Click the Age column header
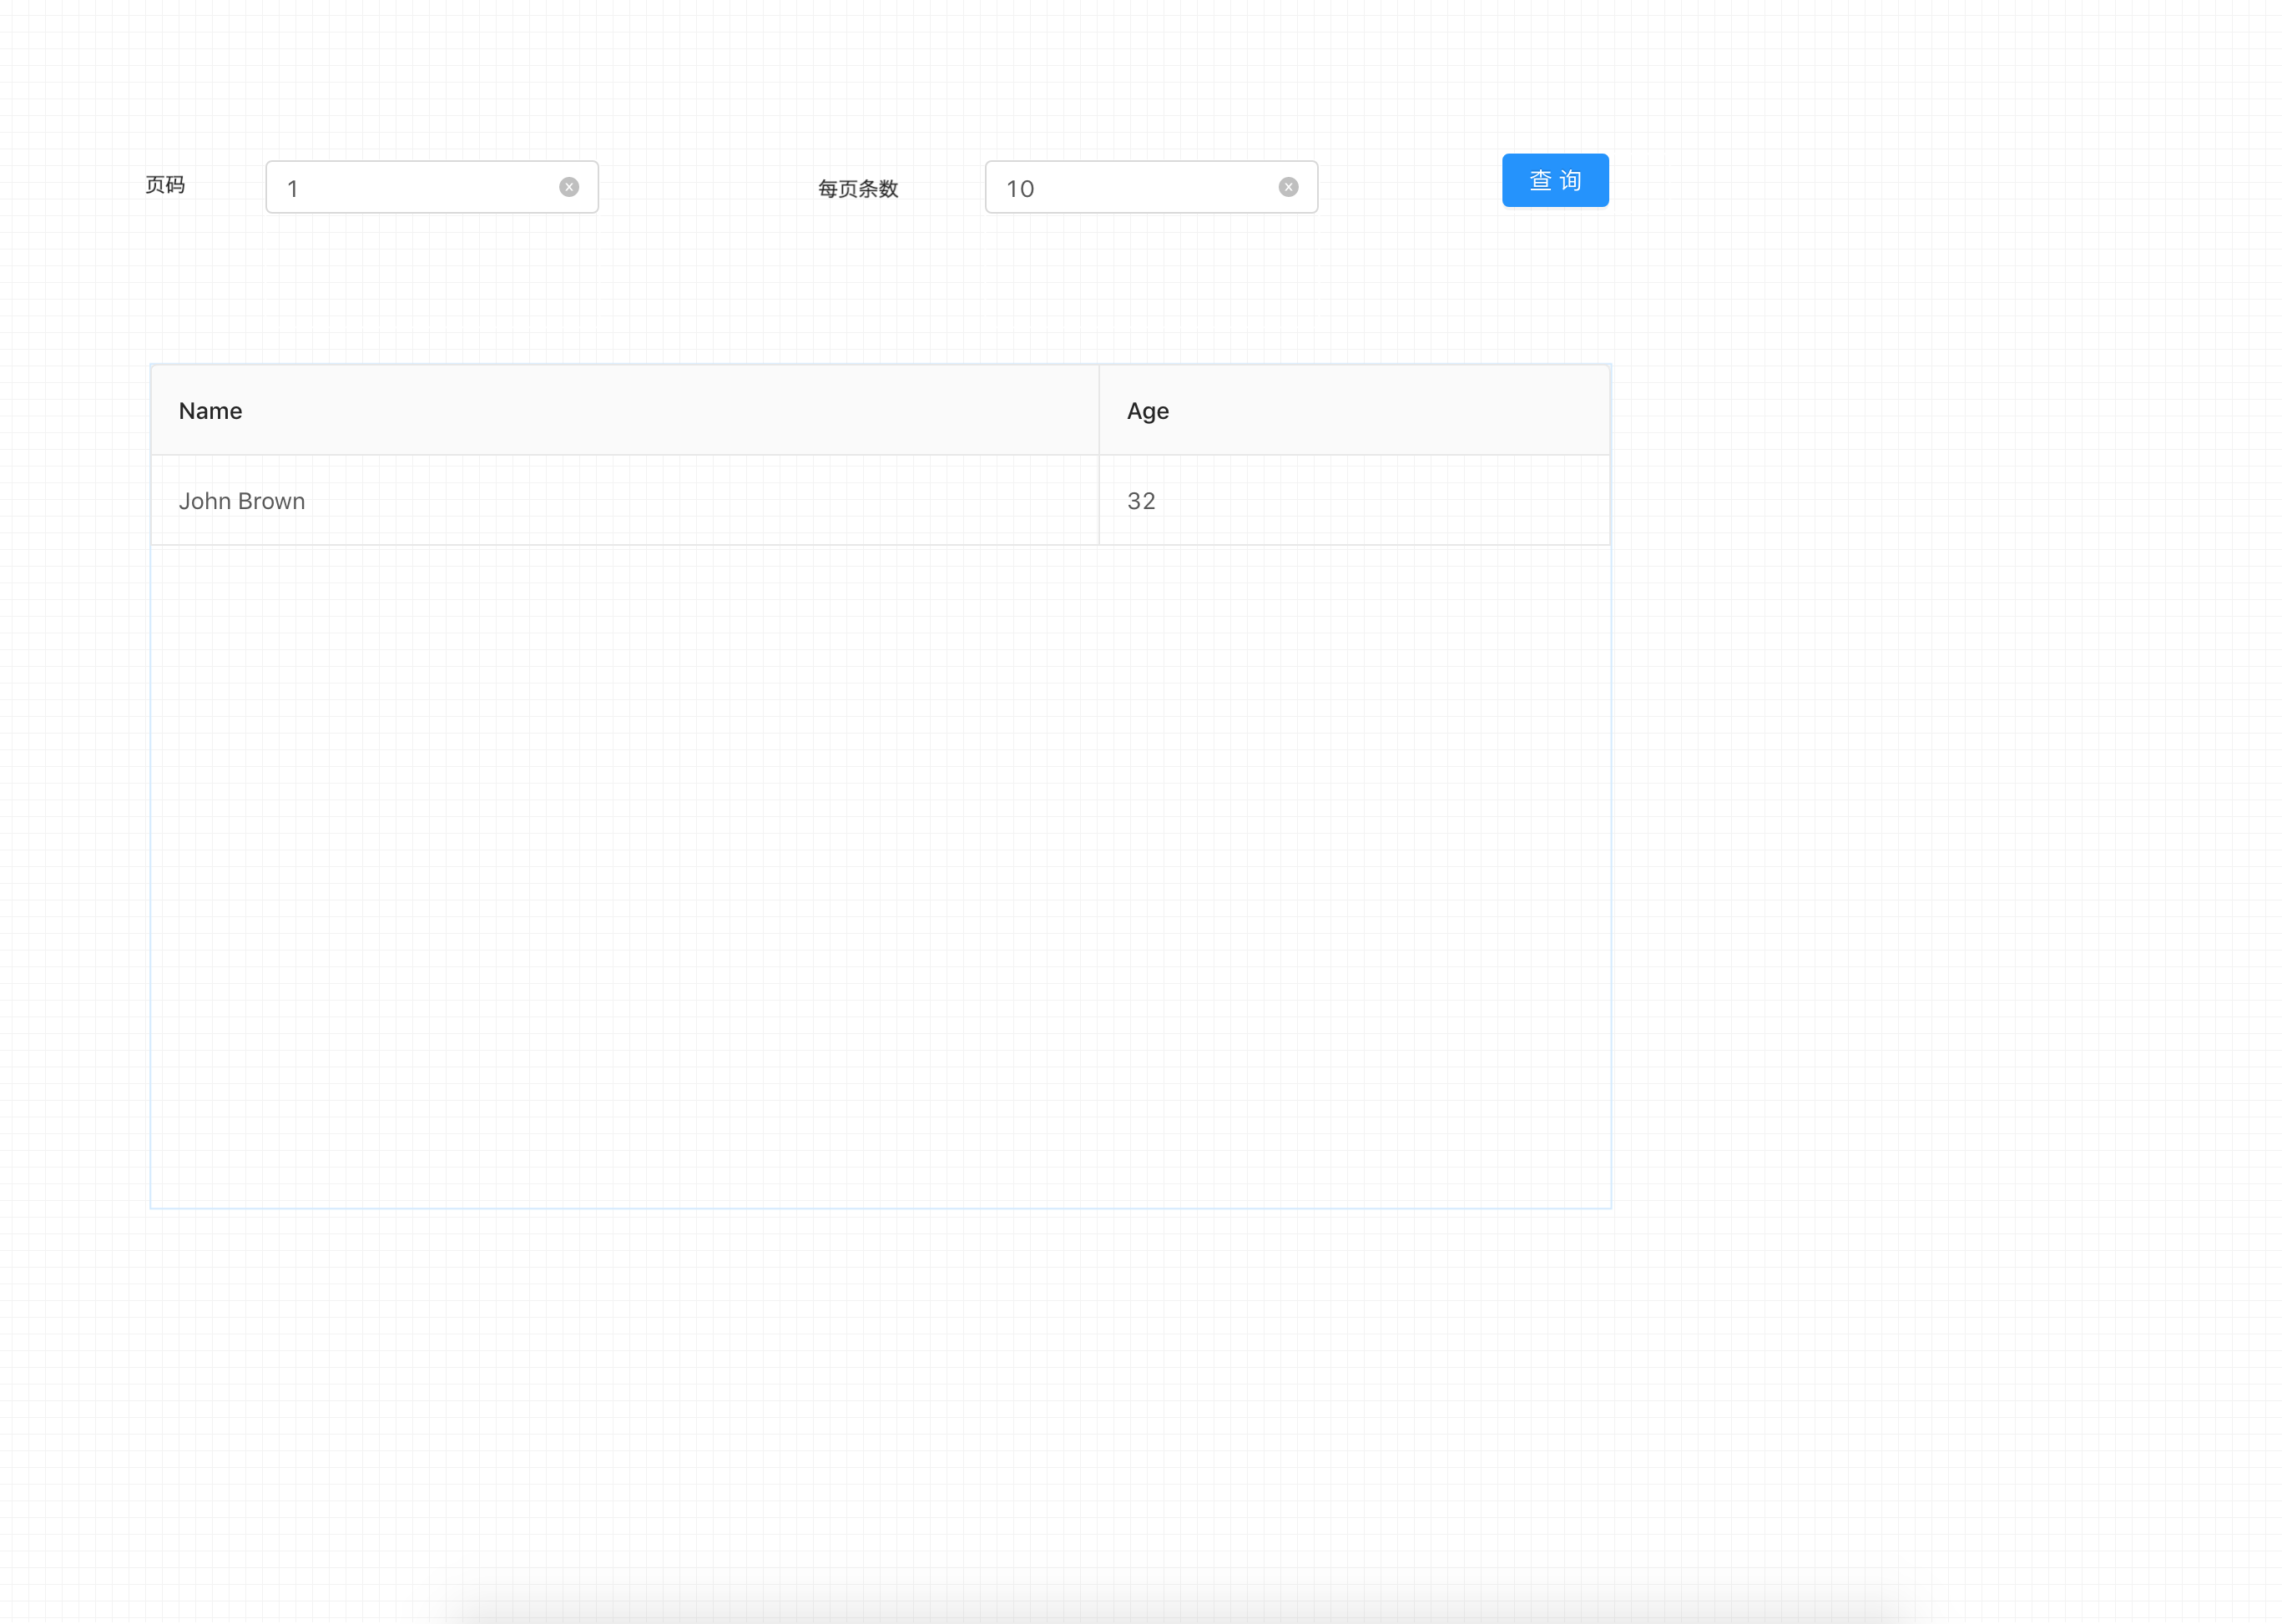2282x1624 pixels. 1354,410
